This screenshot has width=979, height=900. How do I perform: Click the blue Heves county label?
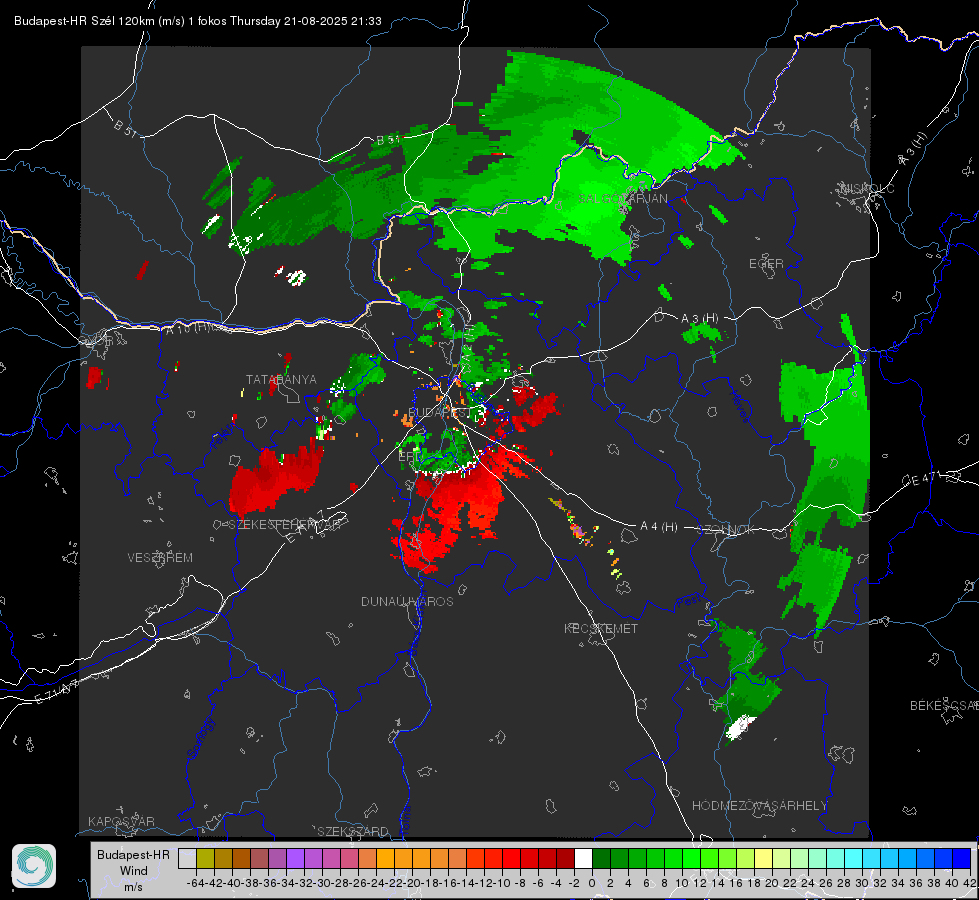739,405
